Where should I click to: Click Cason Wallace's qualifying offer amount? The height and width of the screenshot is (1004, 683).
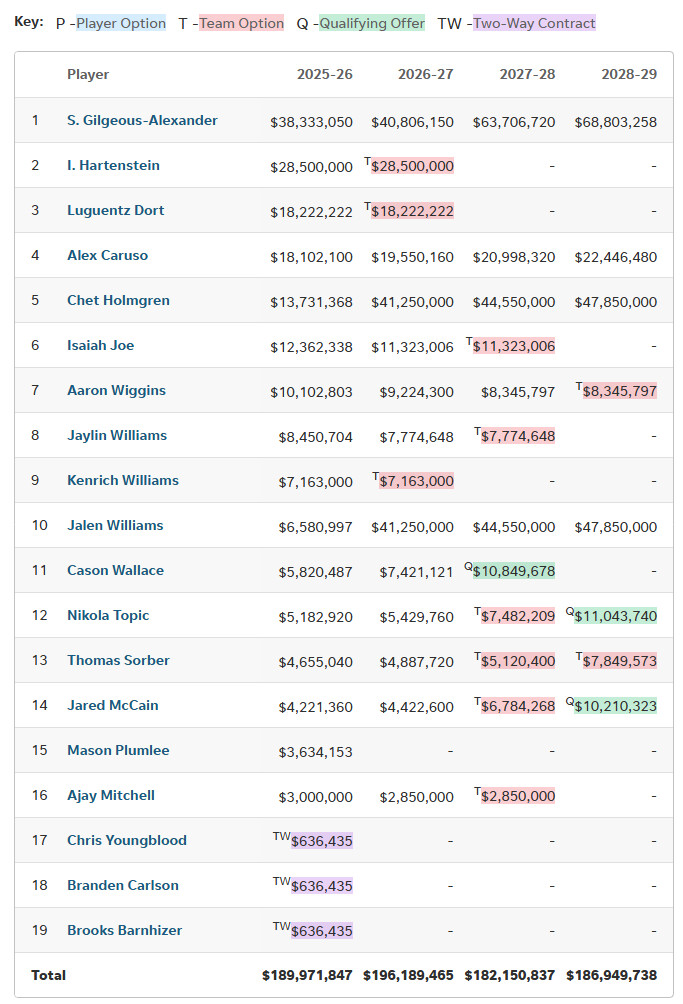(x=513, y=571)
